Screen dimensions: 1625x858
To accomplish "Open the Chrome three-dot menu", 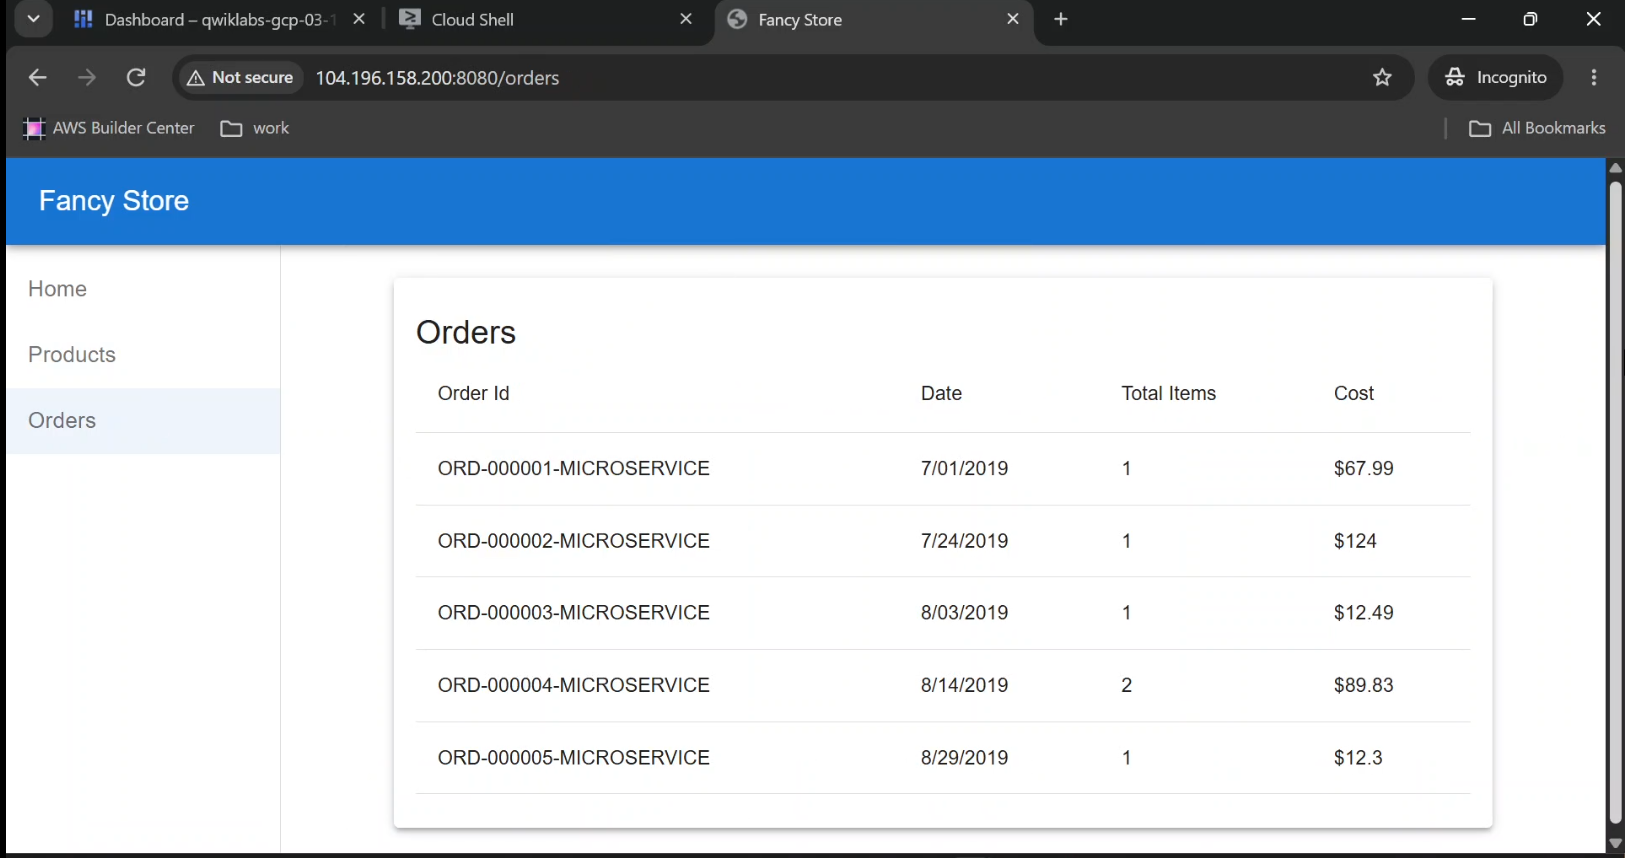I will (1594, 77).
